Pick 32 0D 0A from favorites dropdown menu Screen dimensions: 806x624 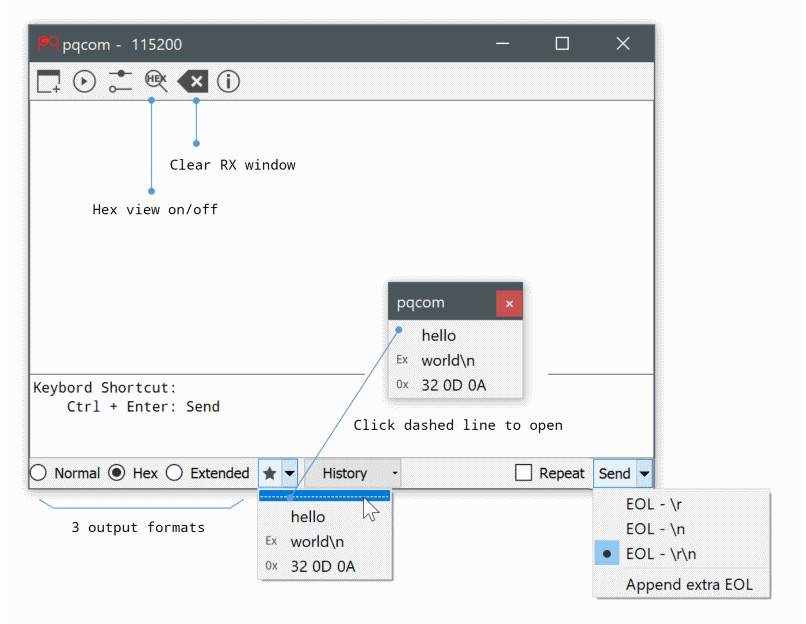pos(325,566)
